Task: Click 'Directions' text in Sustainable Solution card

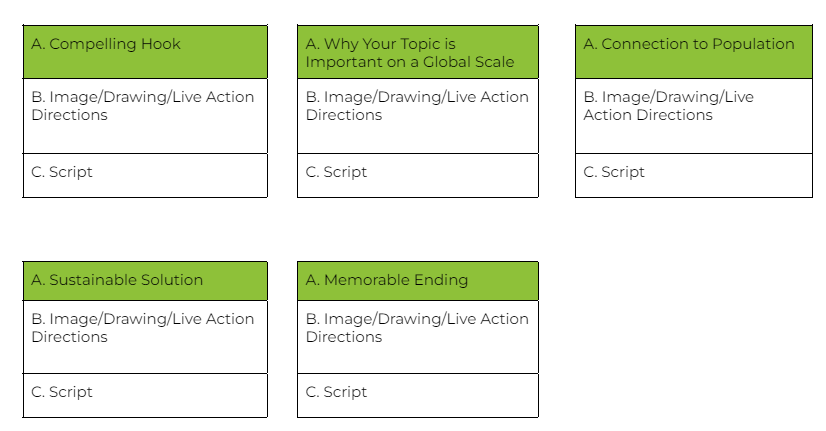Action: tap(70, 337)
